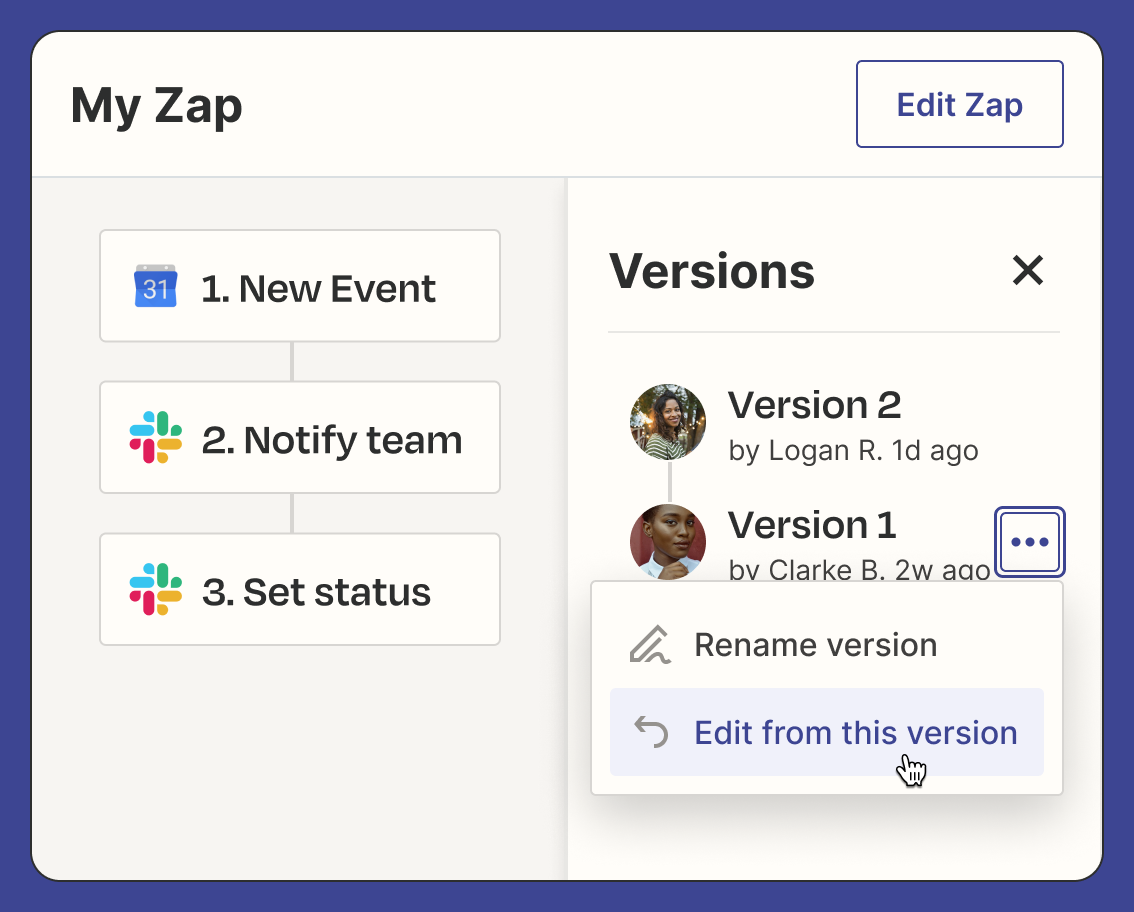1134x912 pixels.
Task: Select Rename version from the menu
Action: [815, 645]
